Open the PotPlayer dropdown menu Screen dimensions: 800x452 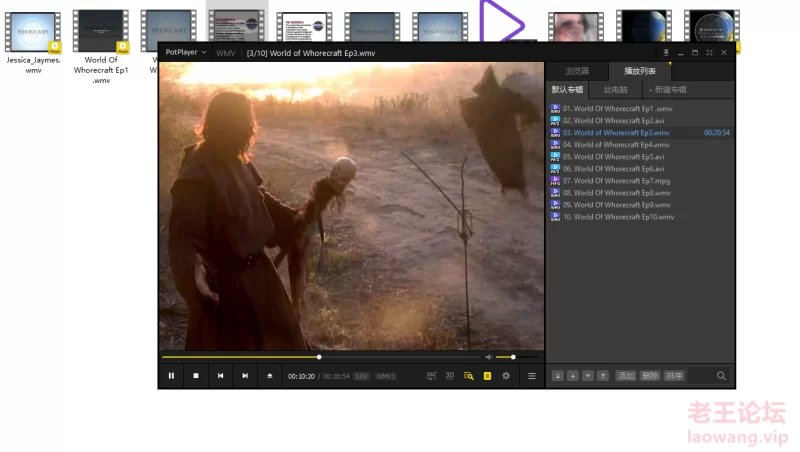[186, 52]
